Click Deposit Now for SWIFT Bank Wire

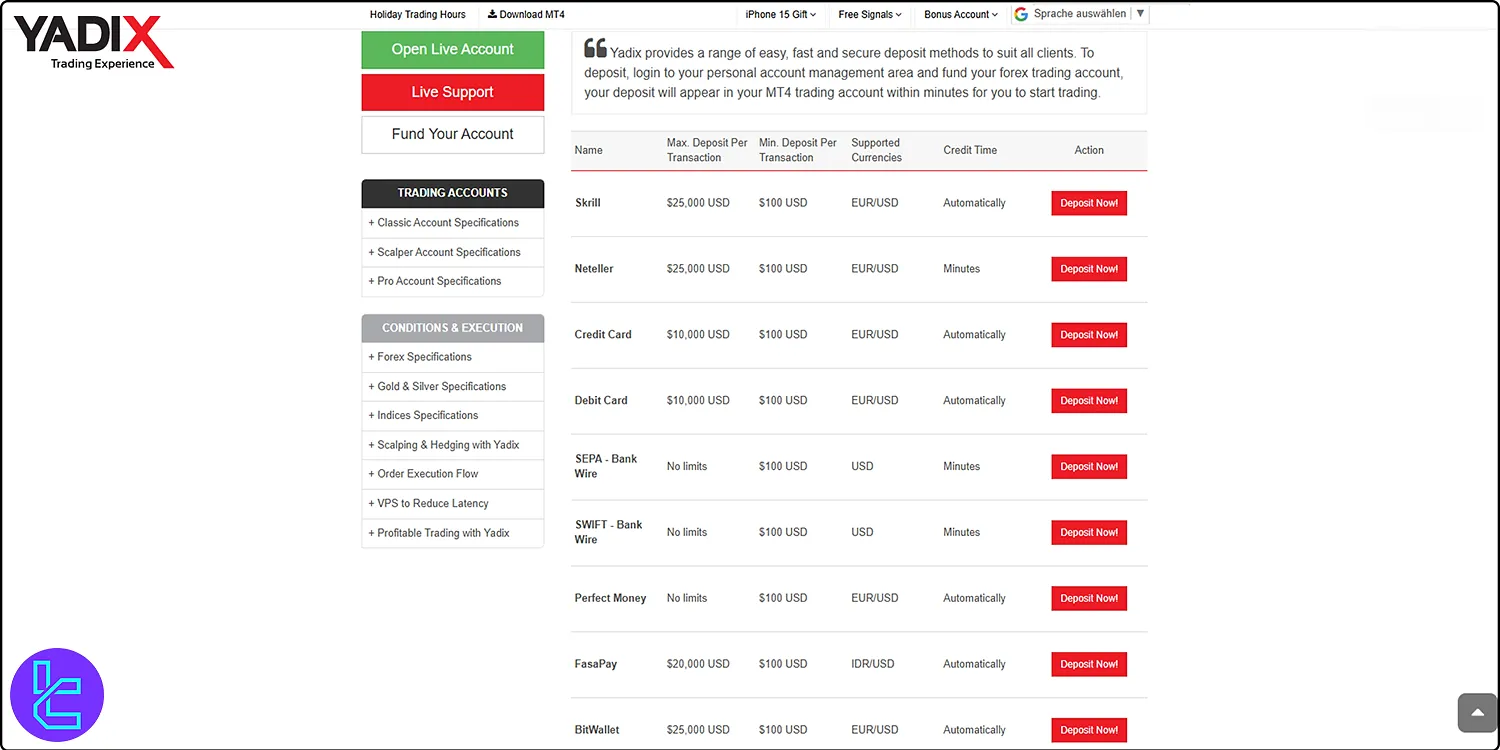[1089, 533]
